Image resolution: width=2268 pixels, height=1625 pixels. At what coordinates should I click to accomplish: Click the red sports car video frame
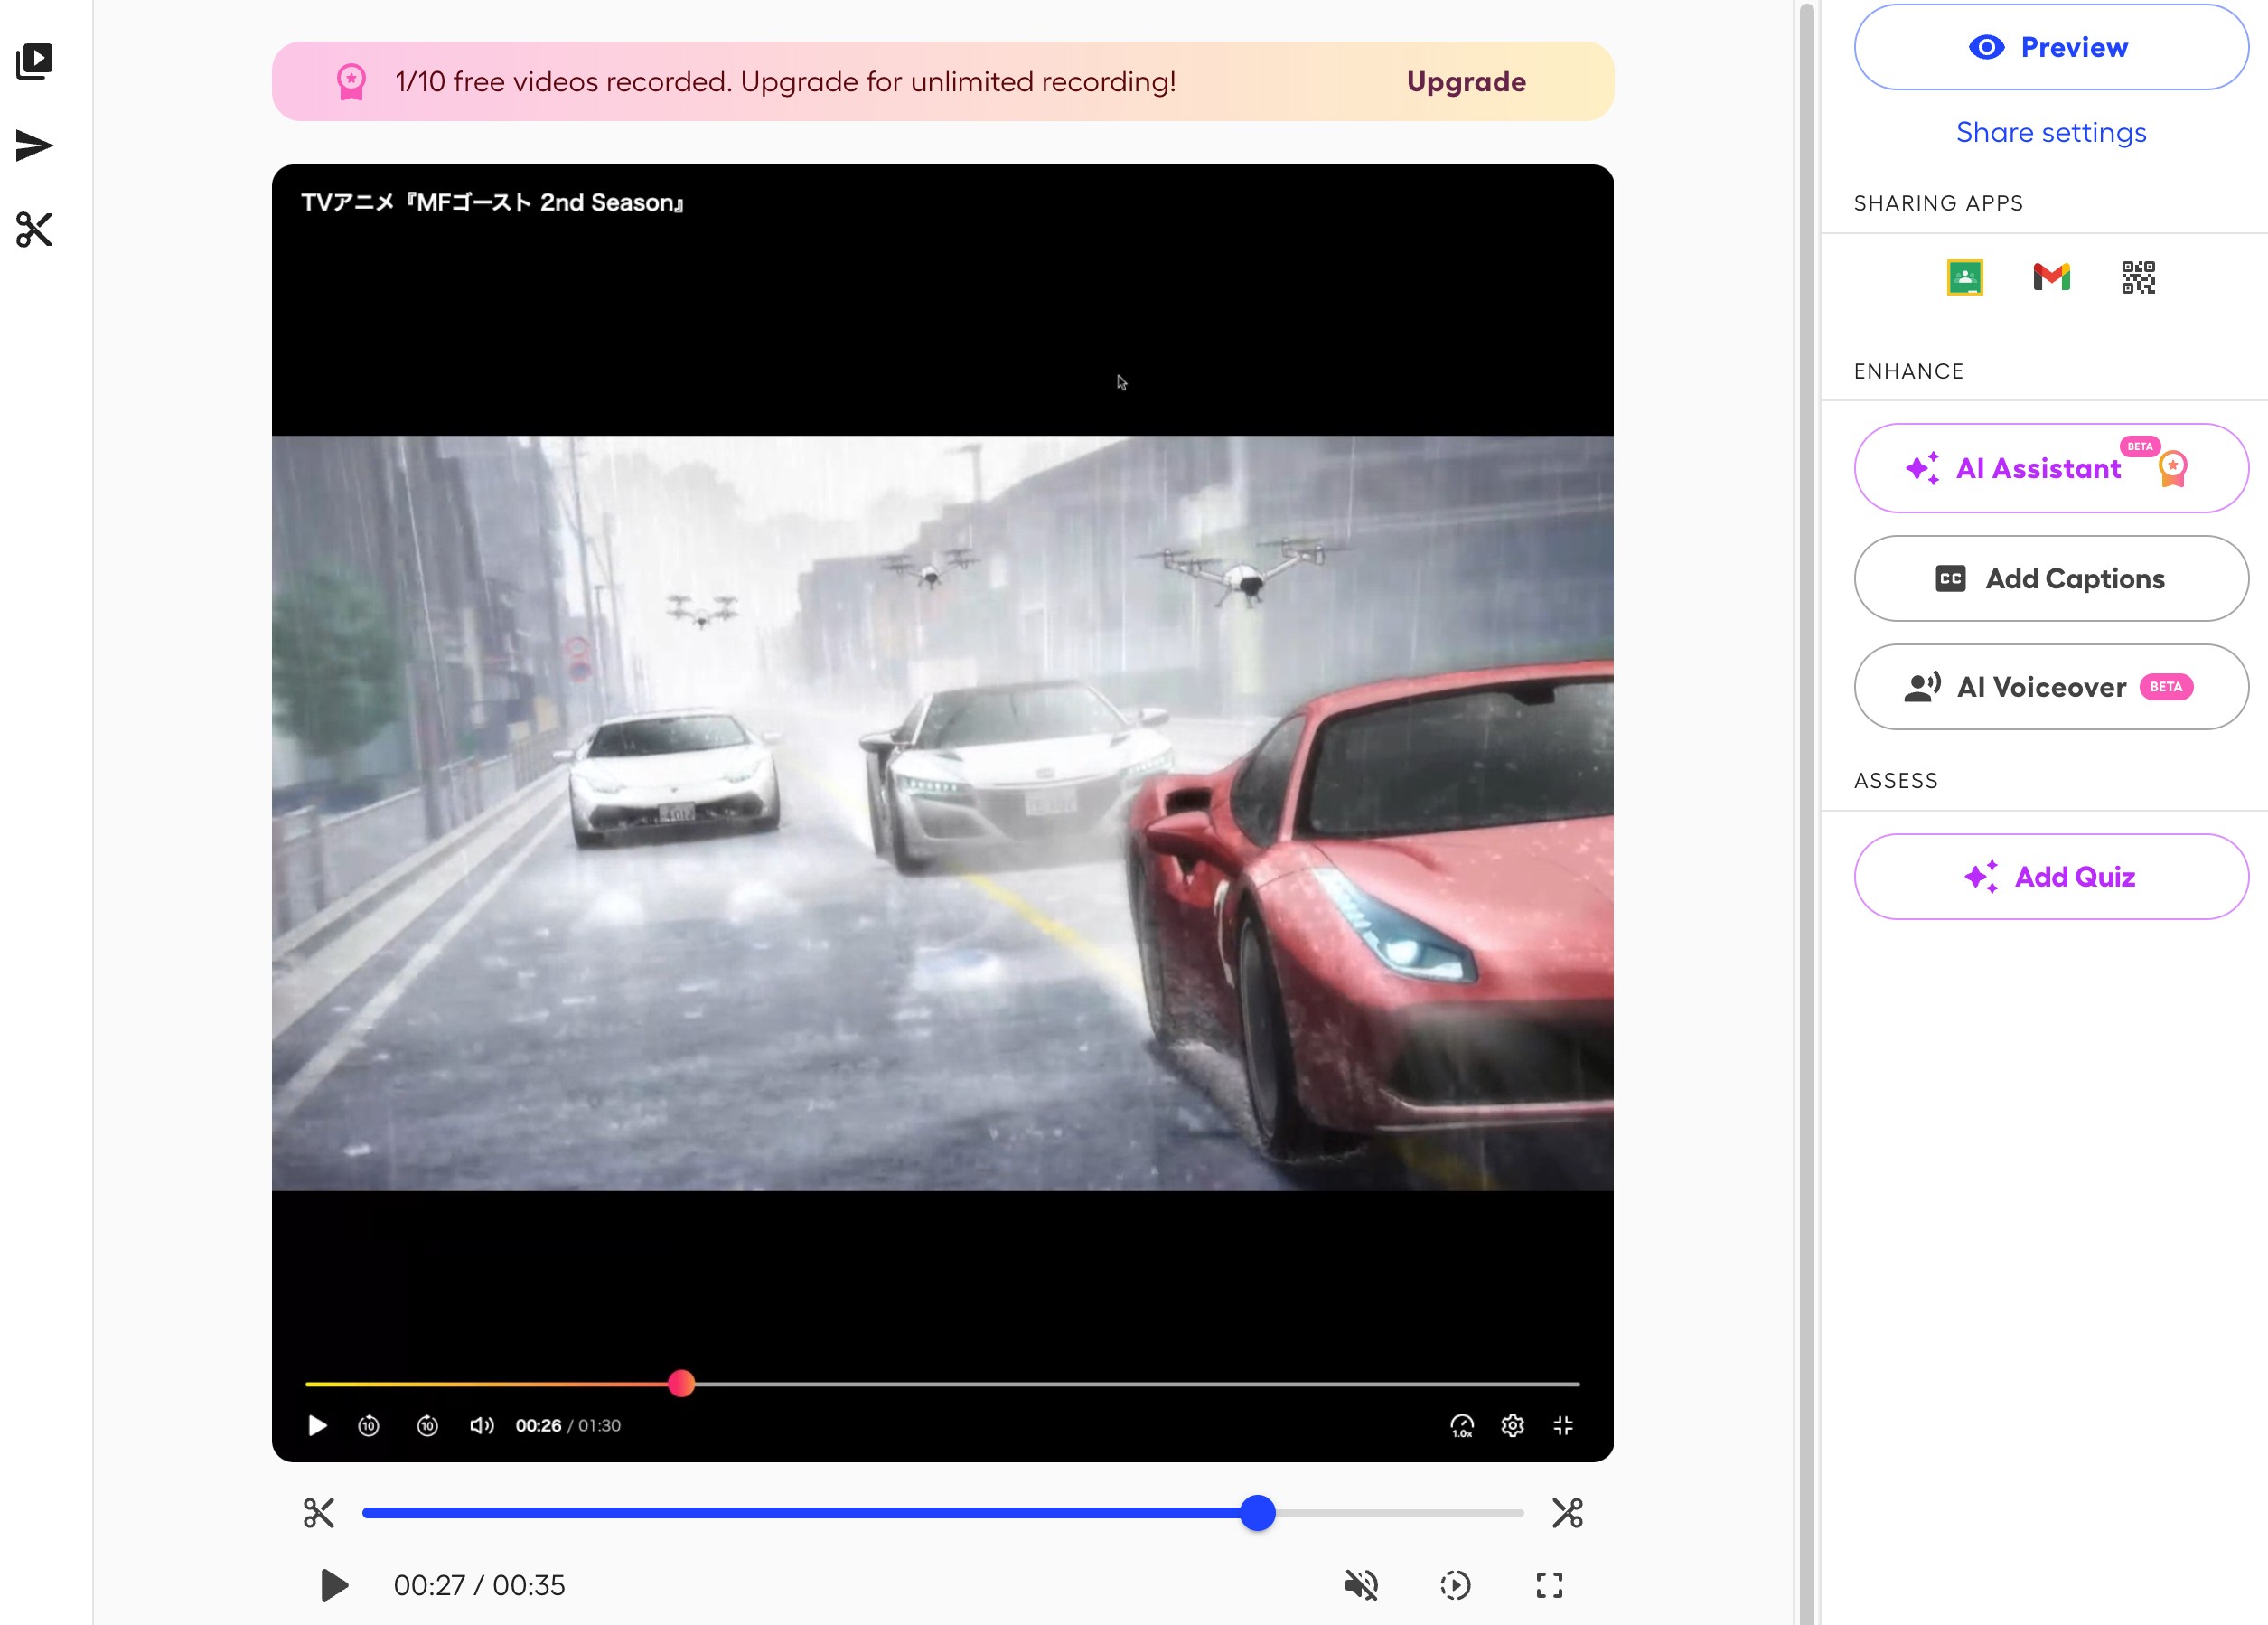pos(942,813)
